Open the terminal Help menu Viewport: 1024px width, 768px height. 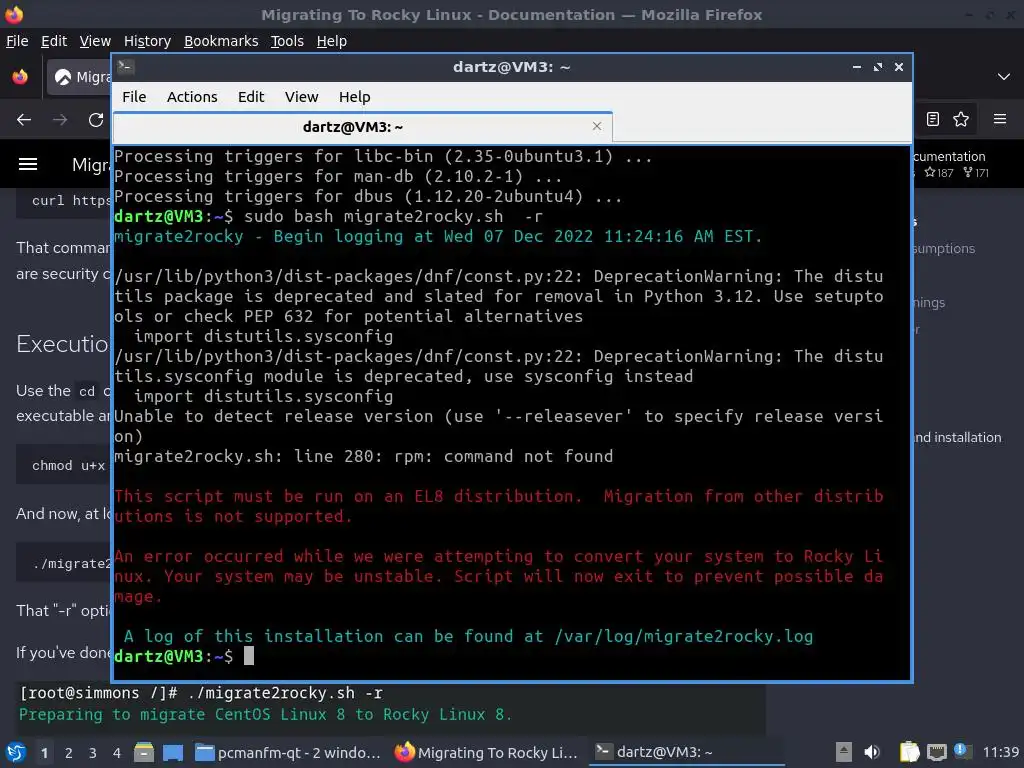click(355, 97)
